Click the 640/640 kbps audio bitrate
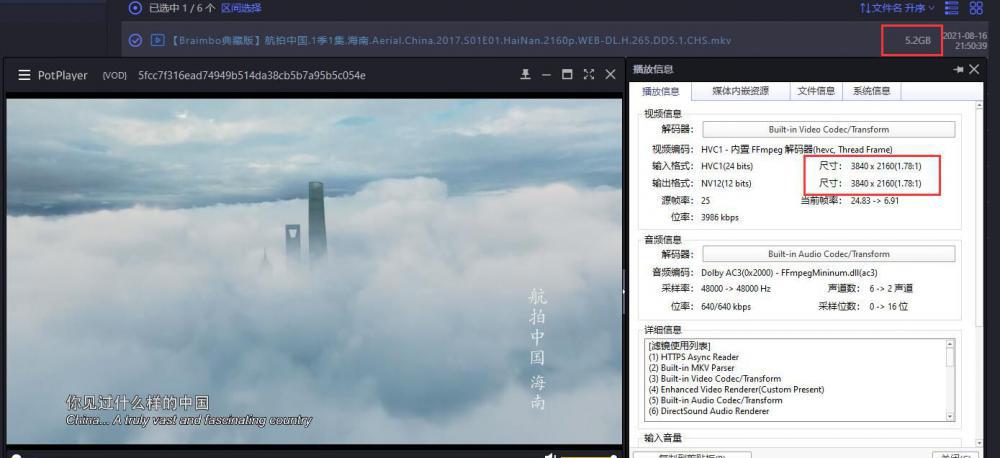 coord(726,307)
